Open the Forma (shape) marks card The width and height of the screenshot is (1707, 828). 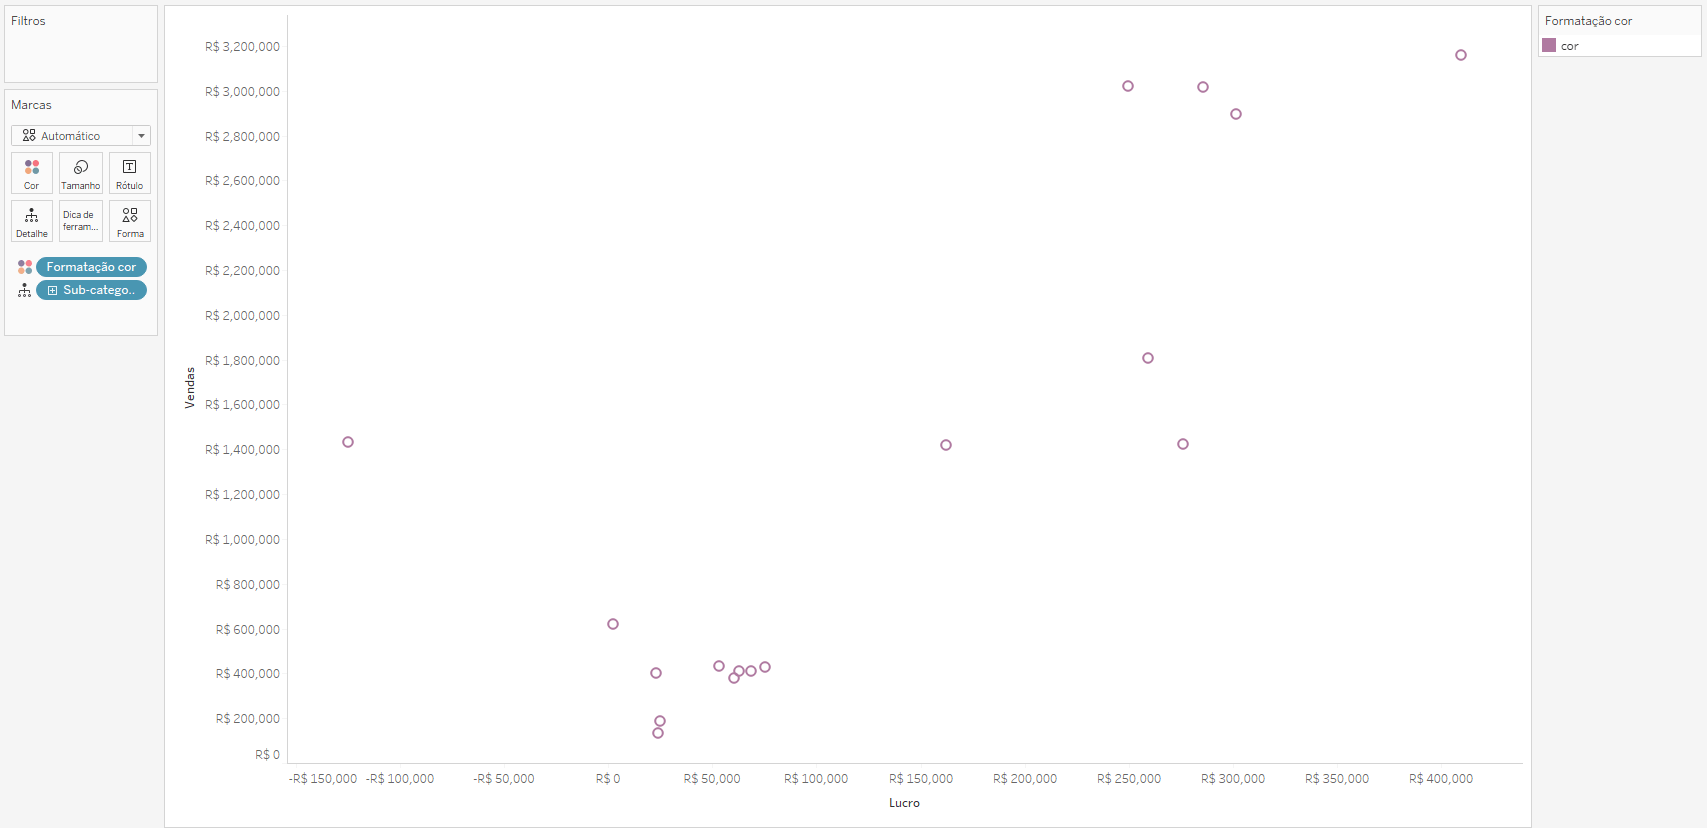point(130,221)
